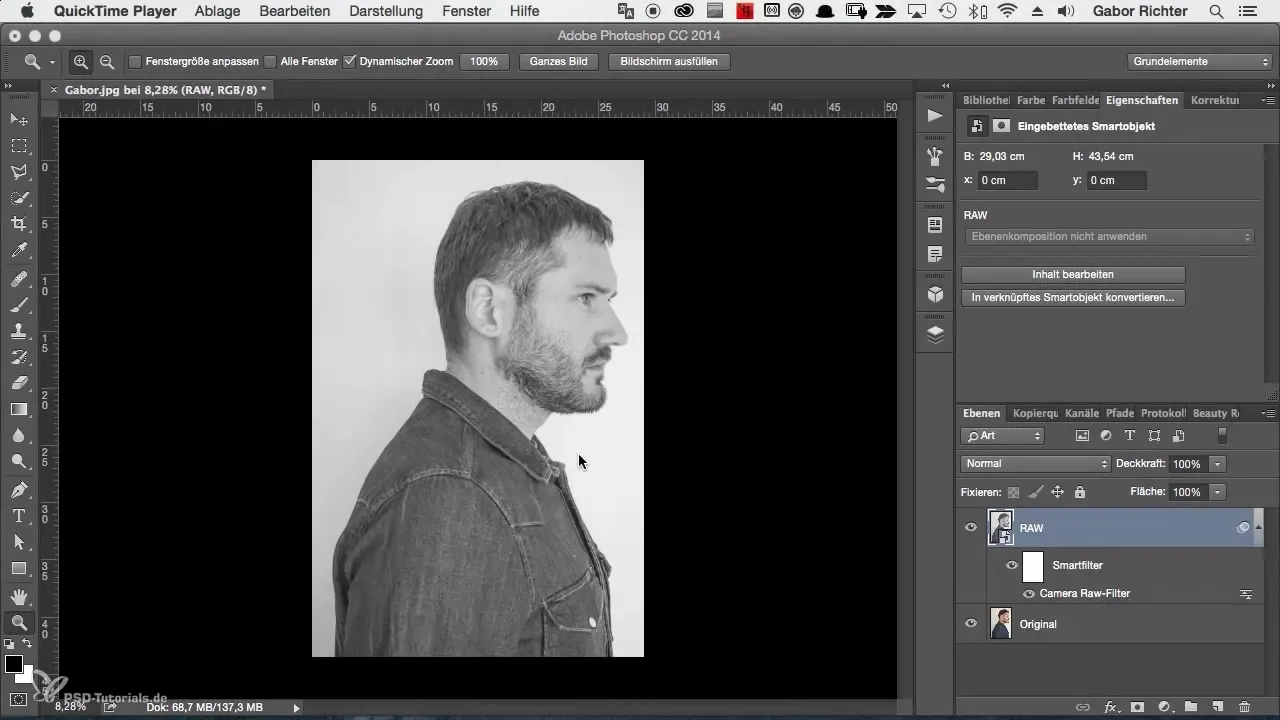Hide the RAW layer
Screen dimensions: 1280x720
tap(970, 527)
